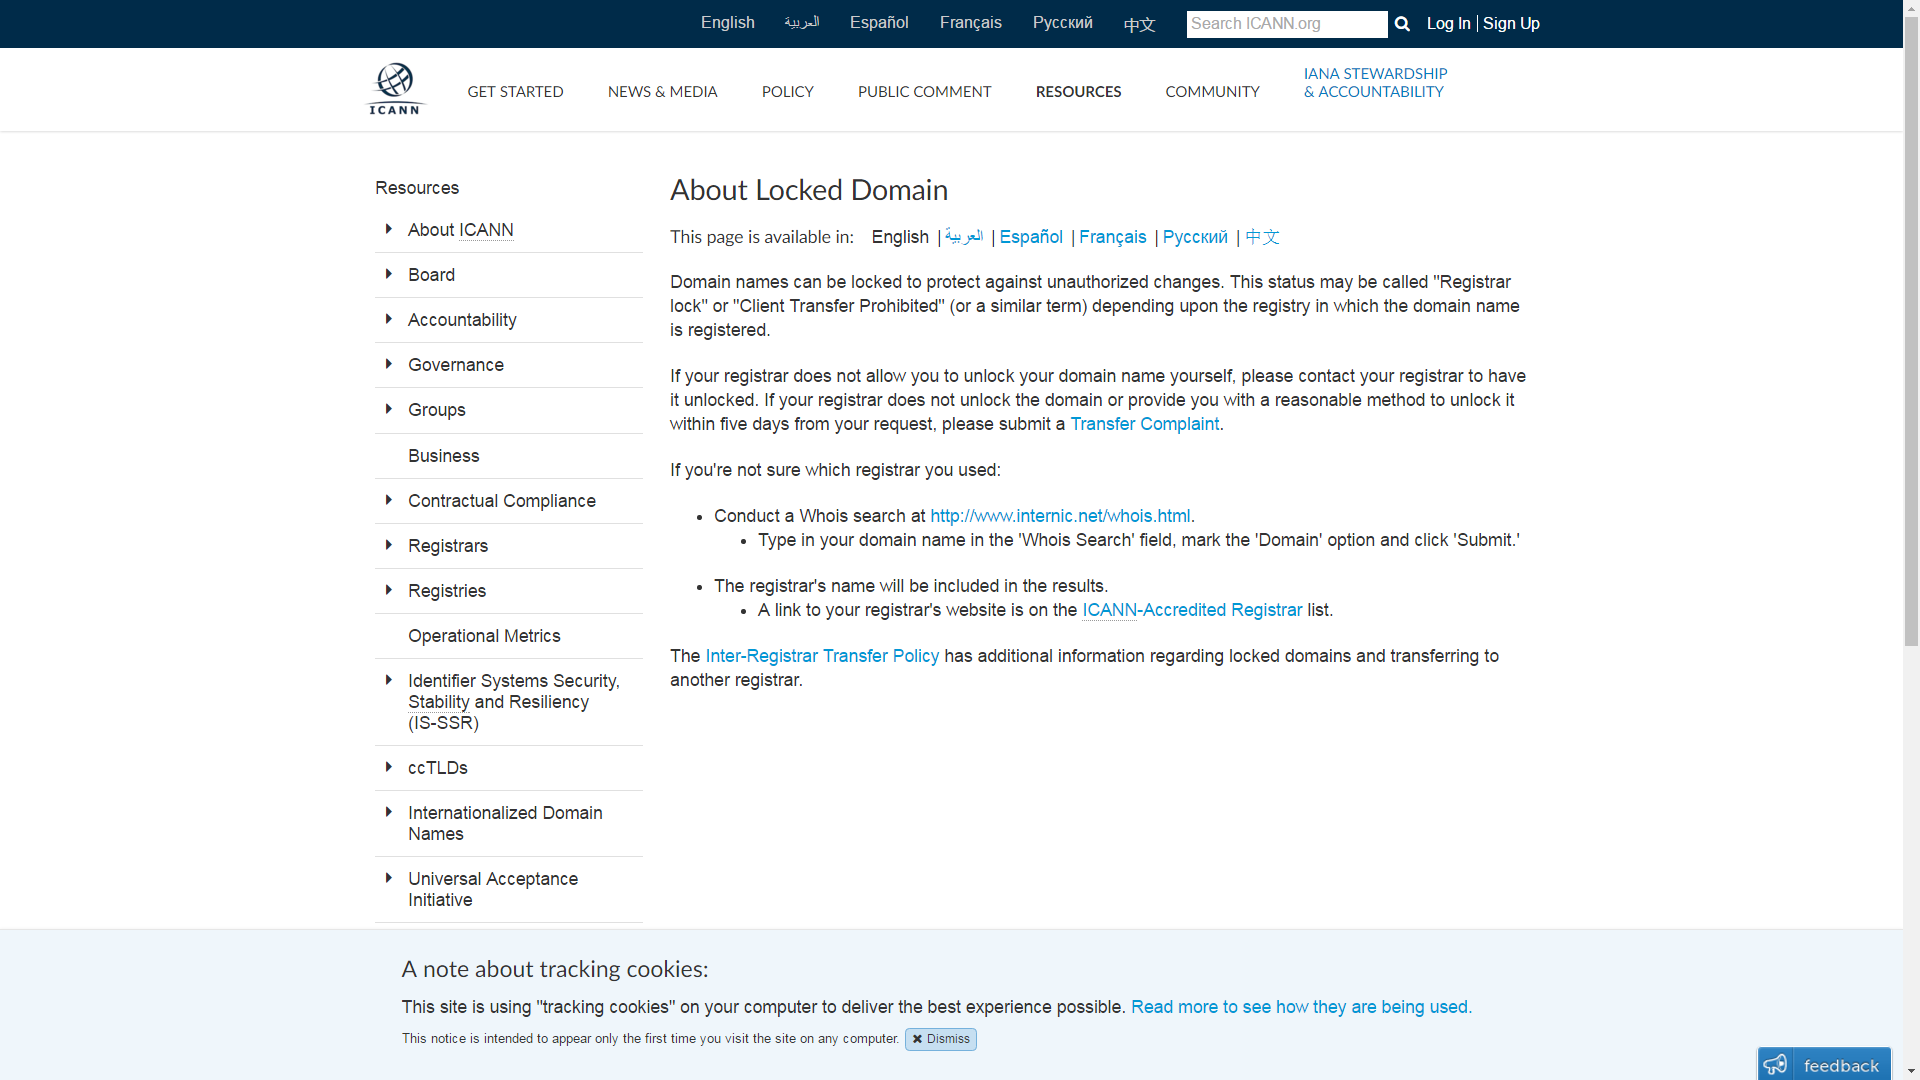
Task: Open the About ICANN sidebar item
Action: click(x=460, y=230)
